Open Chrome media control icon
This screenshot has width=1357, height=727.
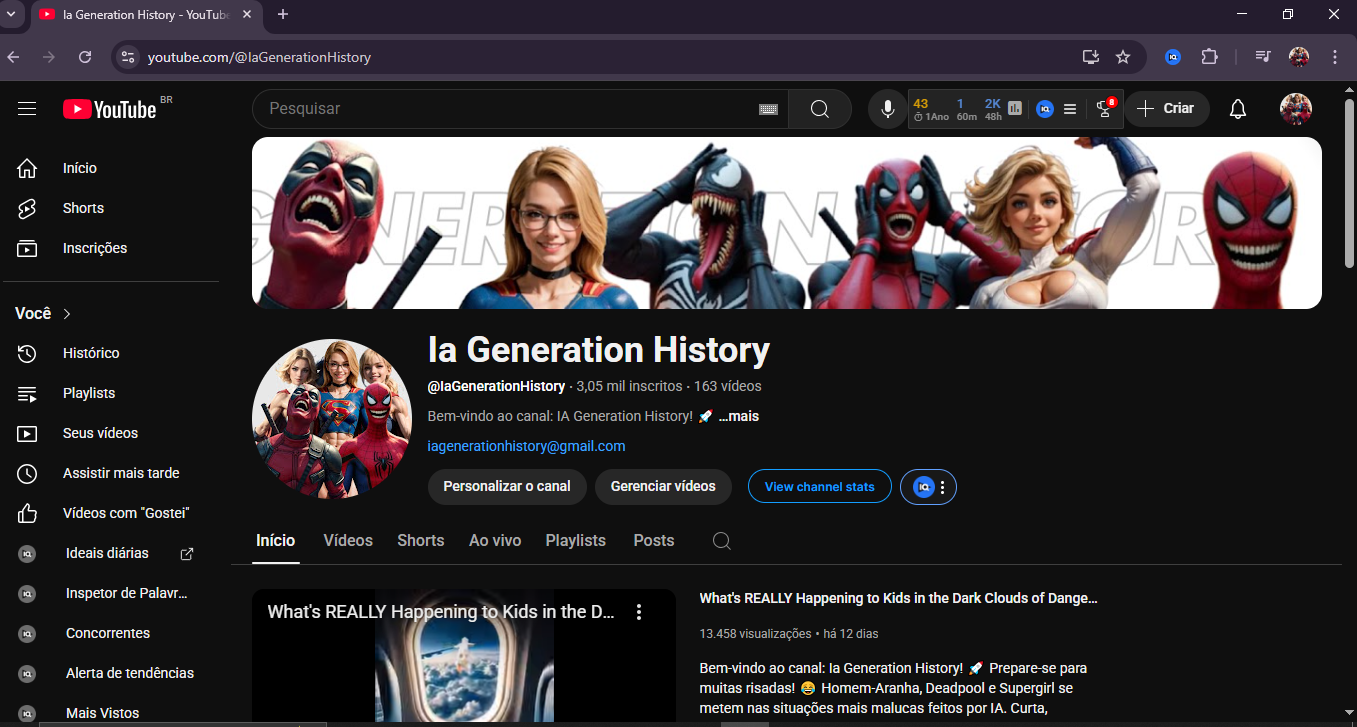click(1263, 57)
